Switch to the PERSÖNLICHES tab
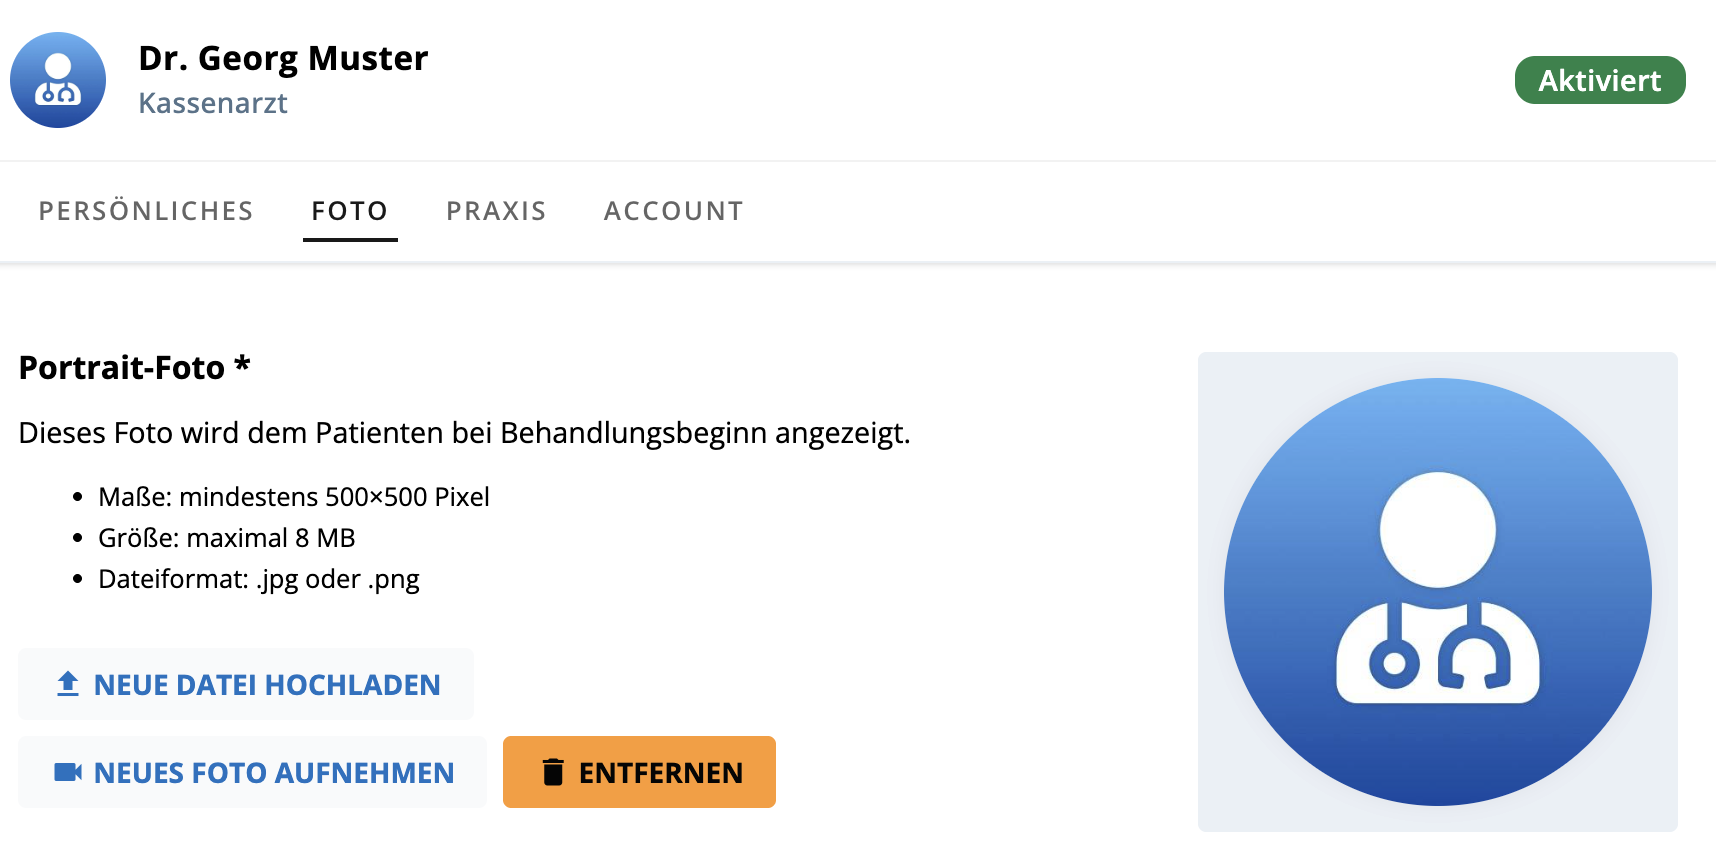Image resolution: width=1716 pixels, height=856 pixels. [x=146, y=211]
